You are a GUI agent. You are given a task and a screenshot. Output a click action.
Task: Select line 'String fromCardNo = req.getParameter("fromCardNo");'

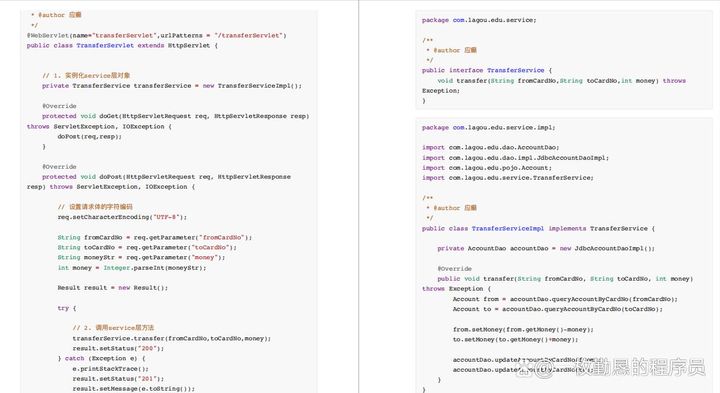tap(155, 237)
